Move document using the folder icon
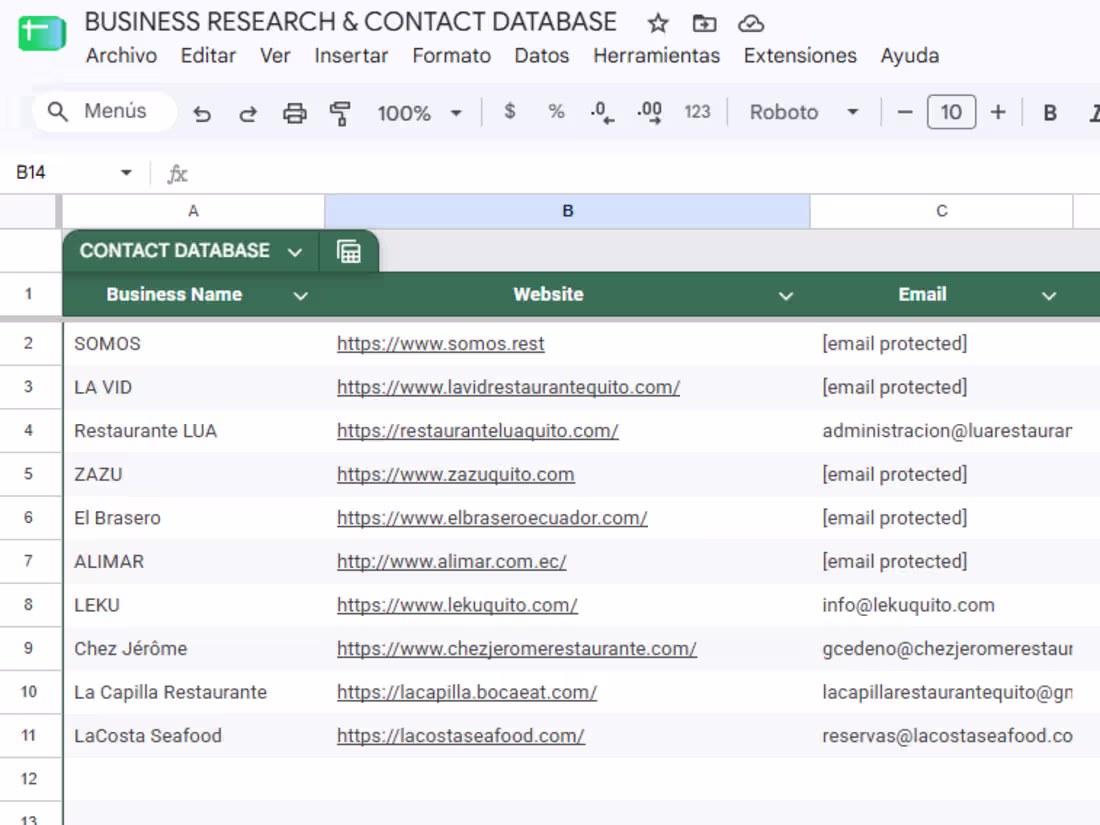Image resolution: width=1100 pixels, height=825 pixels. tap(704, 24)
